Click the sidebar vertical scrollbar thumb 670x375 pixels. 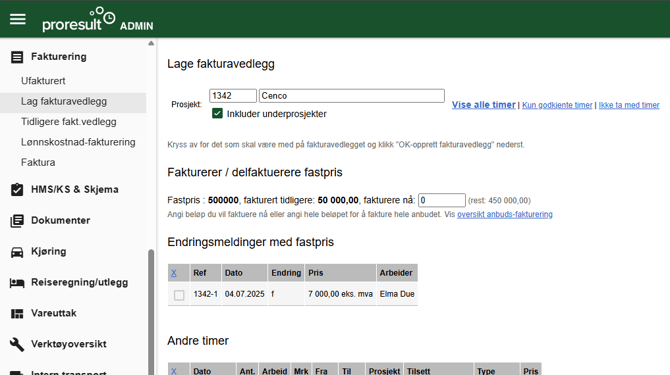point(151,312)
